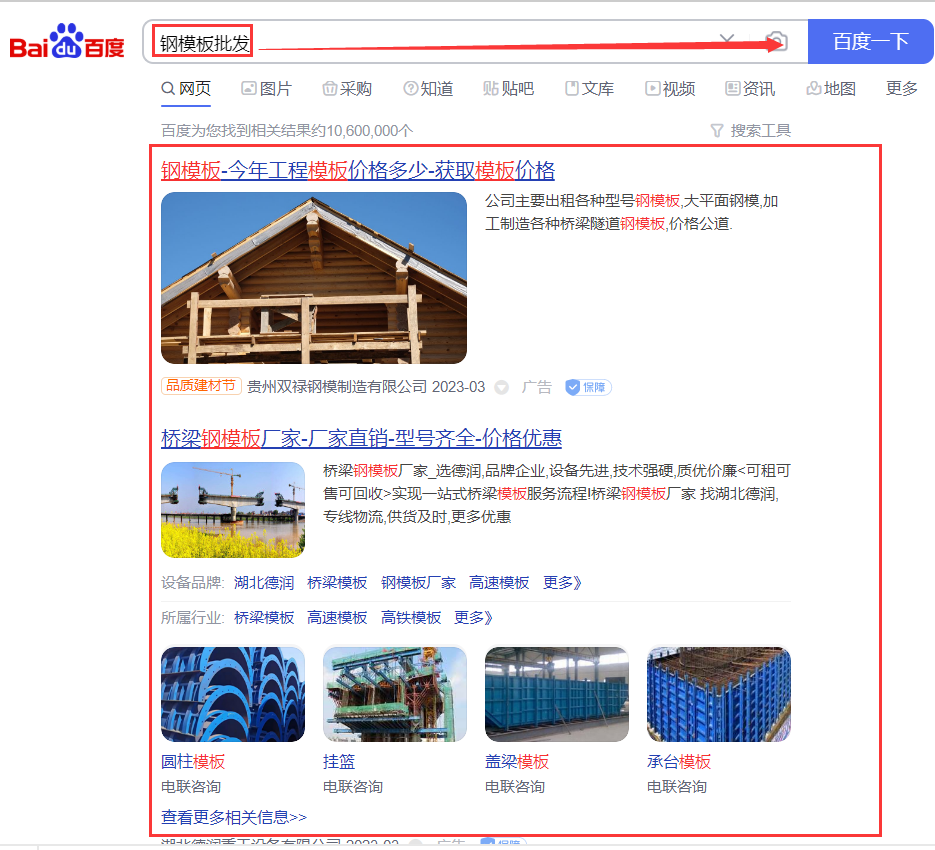Click the 品质建材节 orange tag
Image resolution: width=935 pixels, height=850 pixels.
pos(201,386)
